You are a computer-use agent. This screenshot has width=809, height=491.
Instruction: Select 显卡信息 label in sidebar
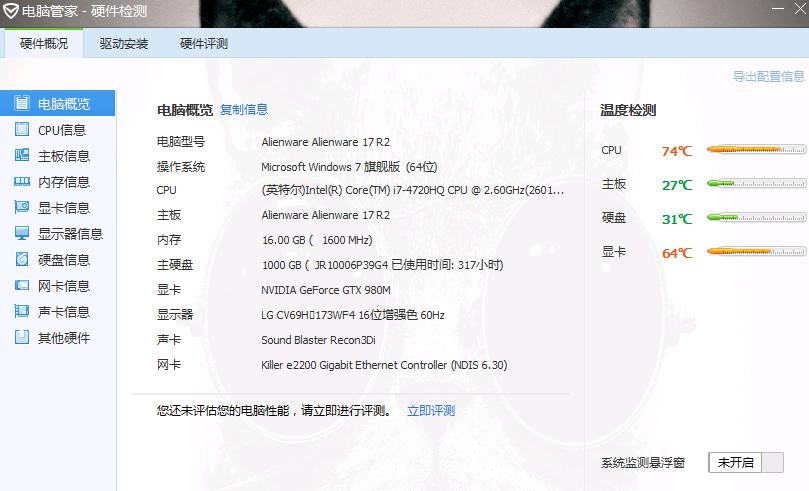click(64, 208)
